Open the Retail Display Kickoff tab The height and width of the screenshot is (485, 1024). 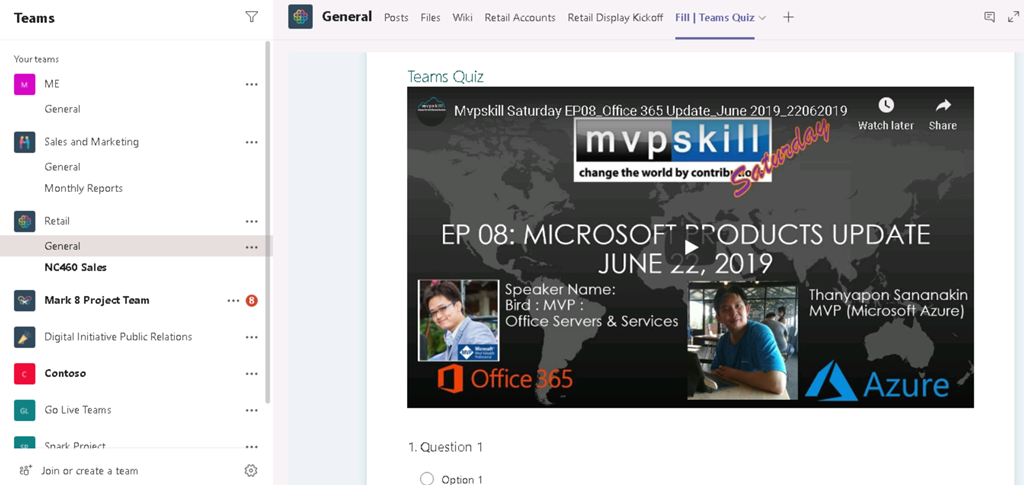pos(615,18)
